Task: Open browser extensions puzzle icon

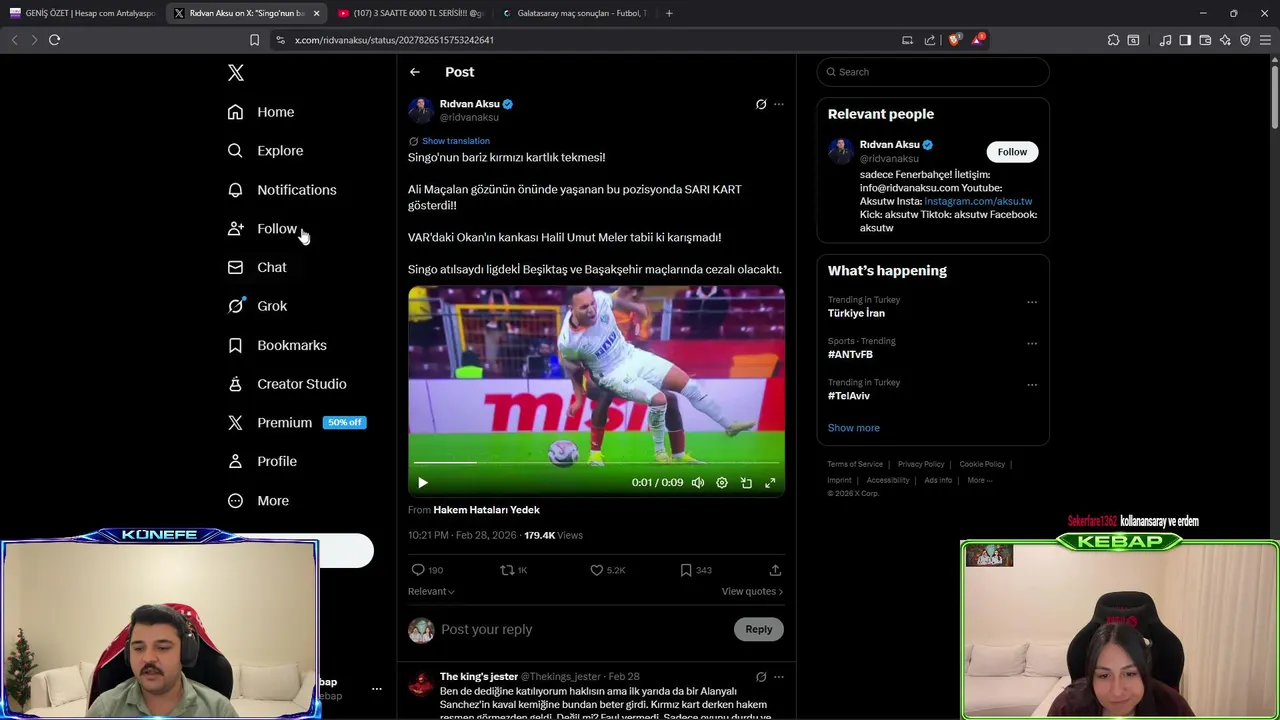Action: [1113, 40]
